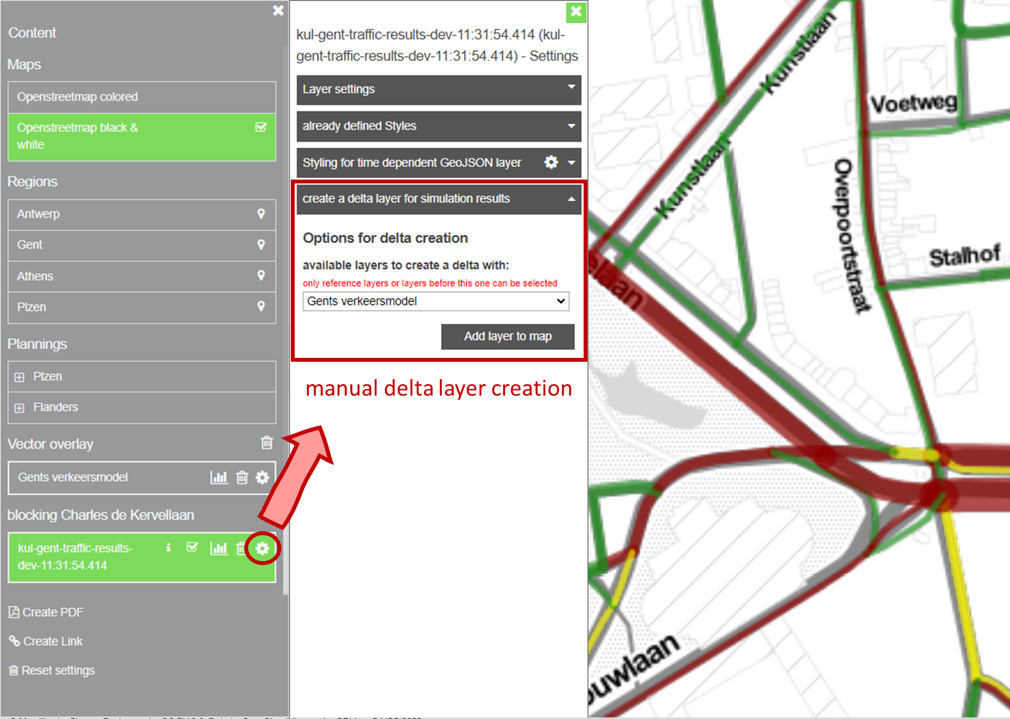Expand already defined Styles section

coord(439,126)
